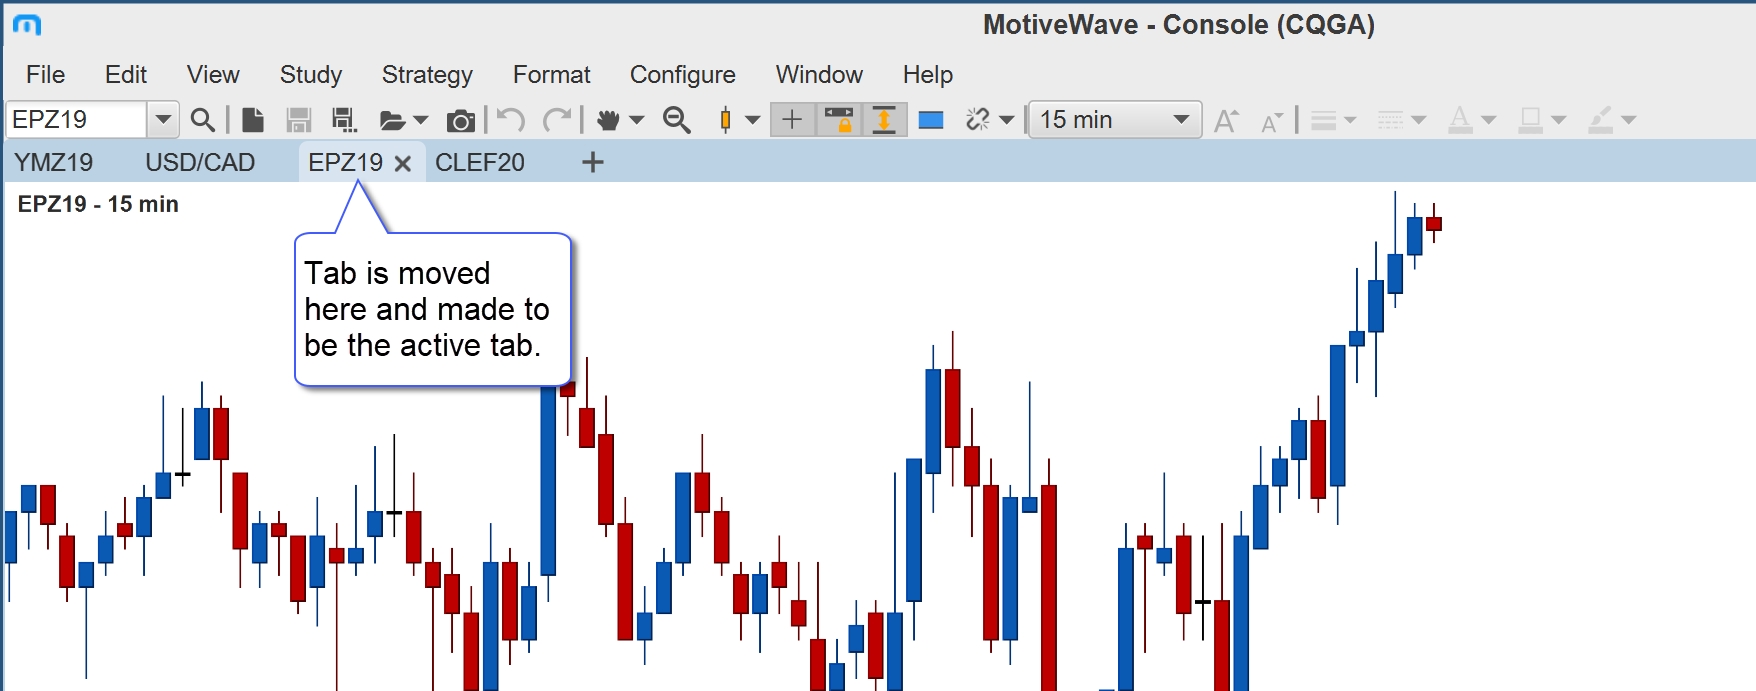The image size is (1756, 691).
Task: Create a new chart with page icon
Action: pyautogui.click(x=253, y=120)
